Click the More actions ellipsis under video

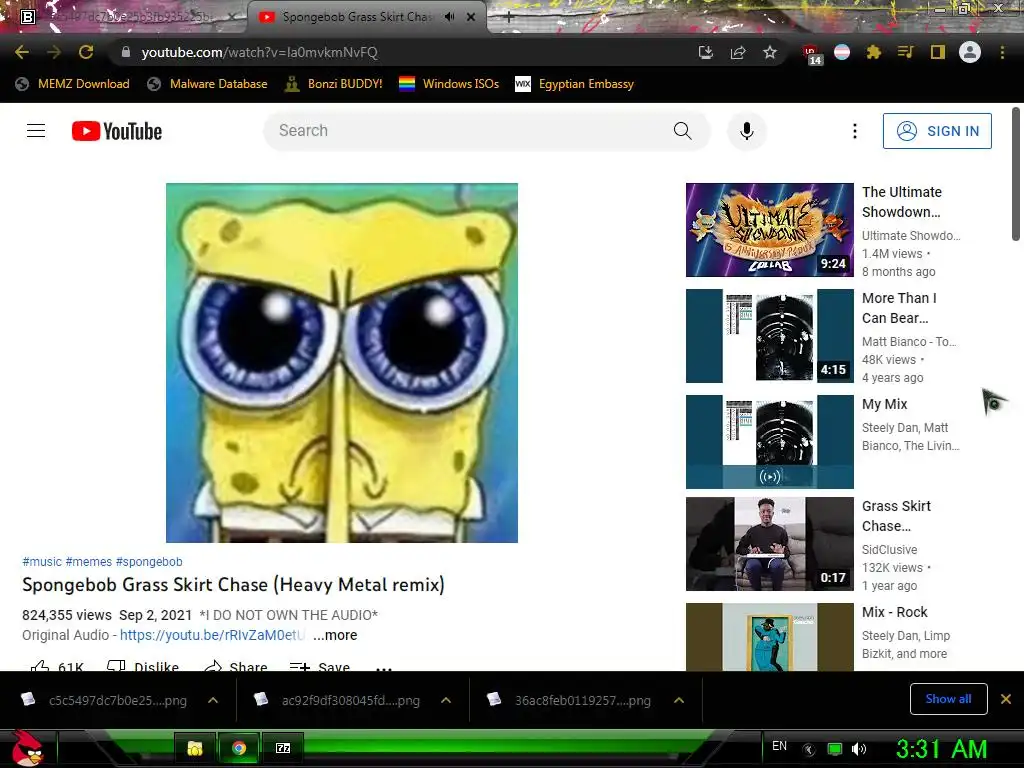point(384,667)
